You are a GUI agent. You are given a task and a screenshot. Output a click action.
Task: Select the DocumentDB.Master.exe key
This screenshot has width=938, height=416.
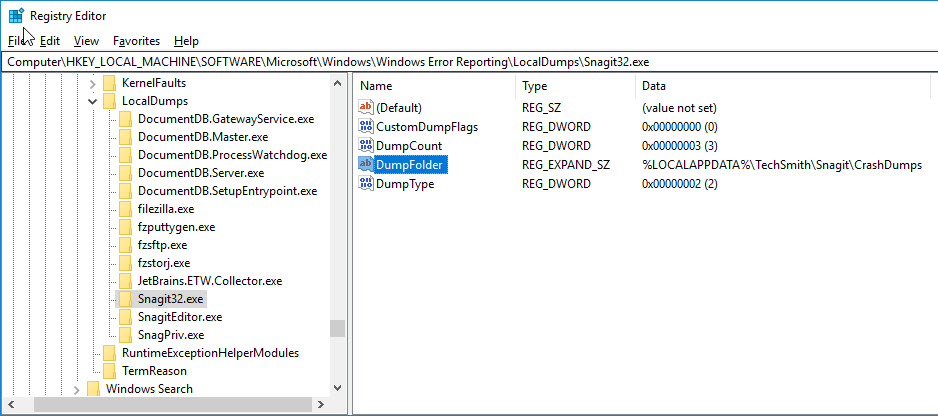coord(203,137)
